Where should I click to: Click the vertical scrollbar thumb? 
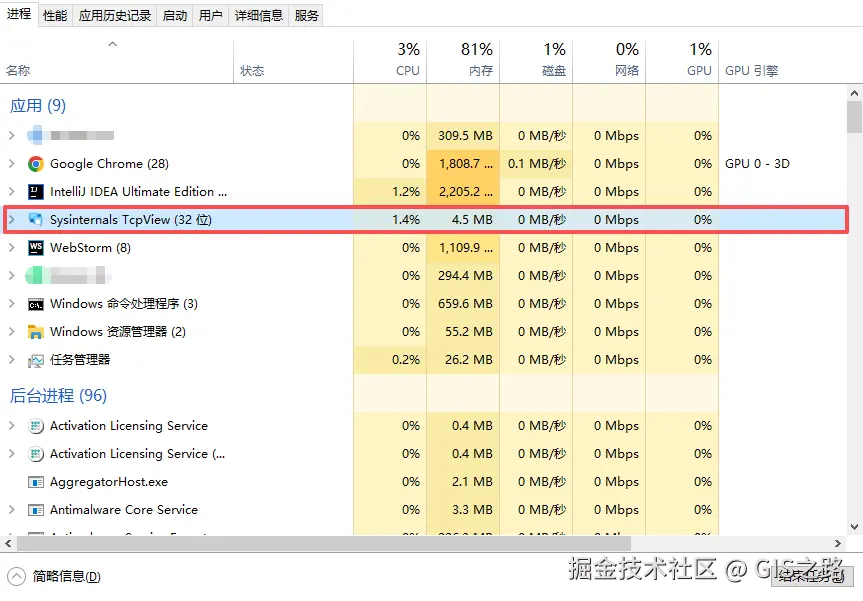point(854,117)
